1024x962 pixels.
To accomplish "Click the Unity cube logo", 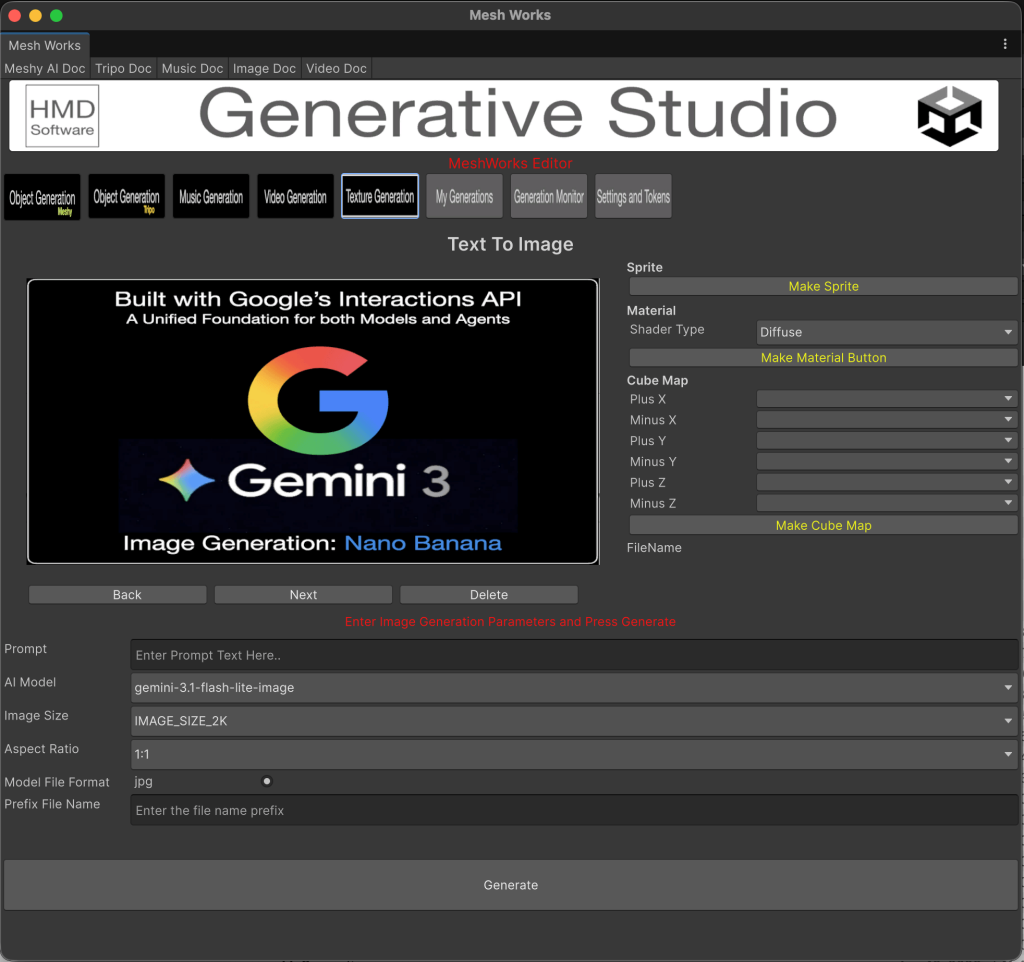I will [950, 116].
